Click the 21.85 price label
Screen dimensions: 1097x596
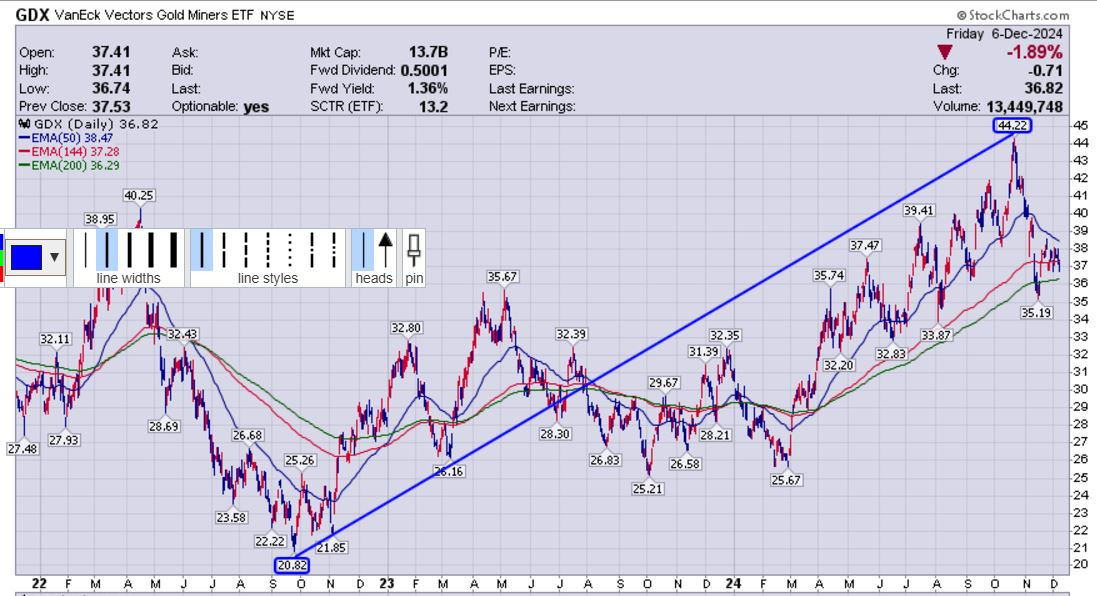tap(331, 548)
